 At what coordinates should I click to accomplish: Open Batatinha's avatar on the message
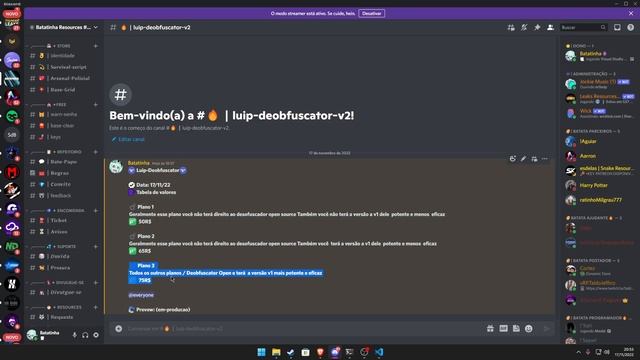(116, 167)
